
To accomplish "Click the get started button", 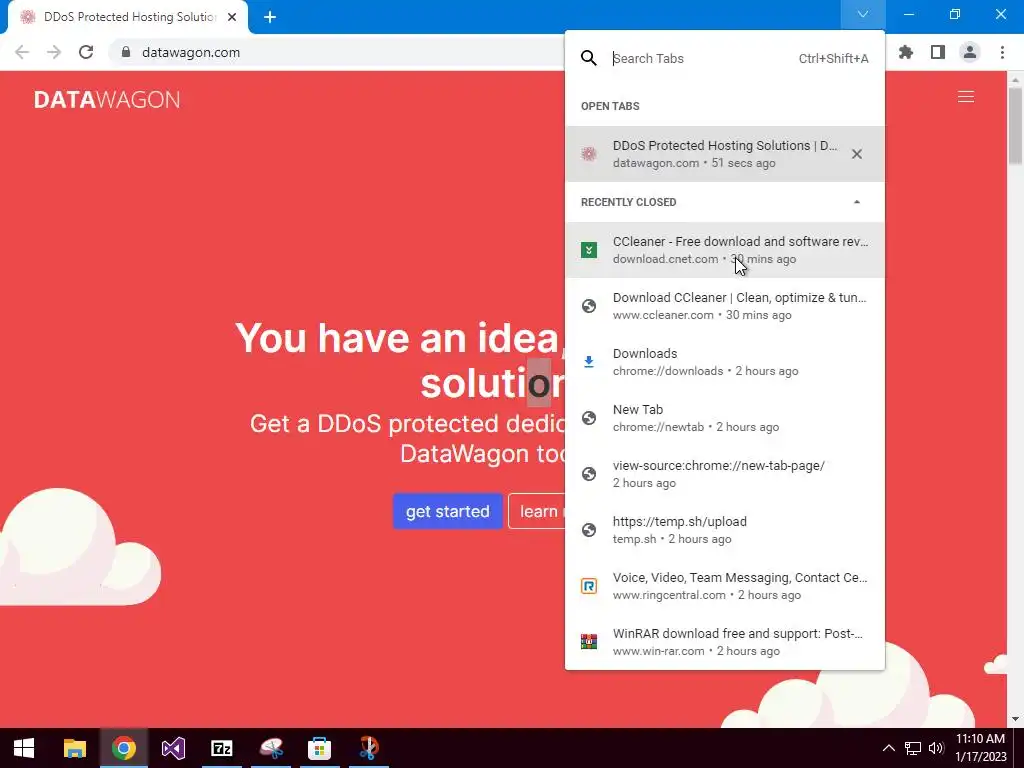I will click(447, 511).
